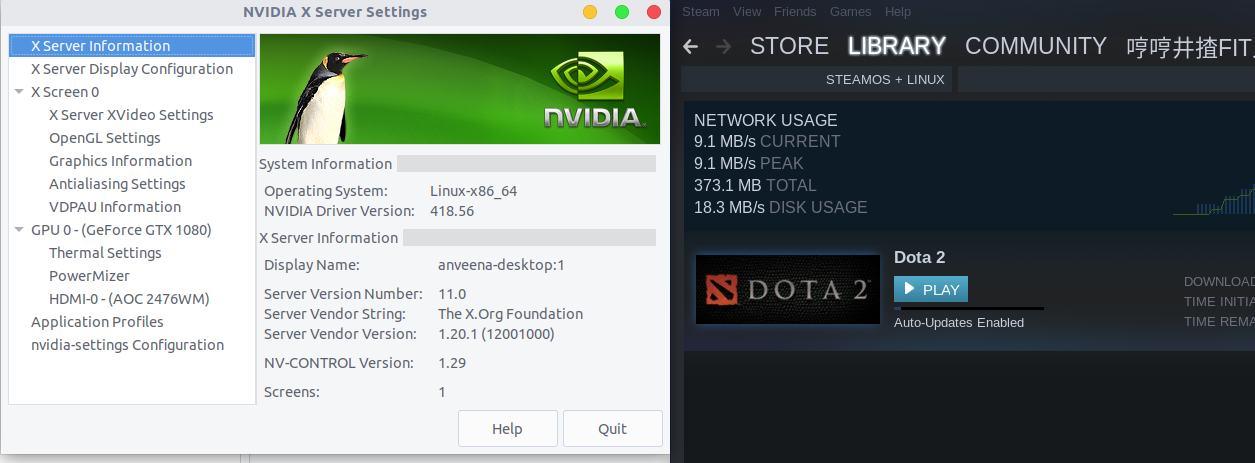Click the Server Version Number value 11.0
Screen dimensions: 1255x463
coord(452,294)
